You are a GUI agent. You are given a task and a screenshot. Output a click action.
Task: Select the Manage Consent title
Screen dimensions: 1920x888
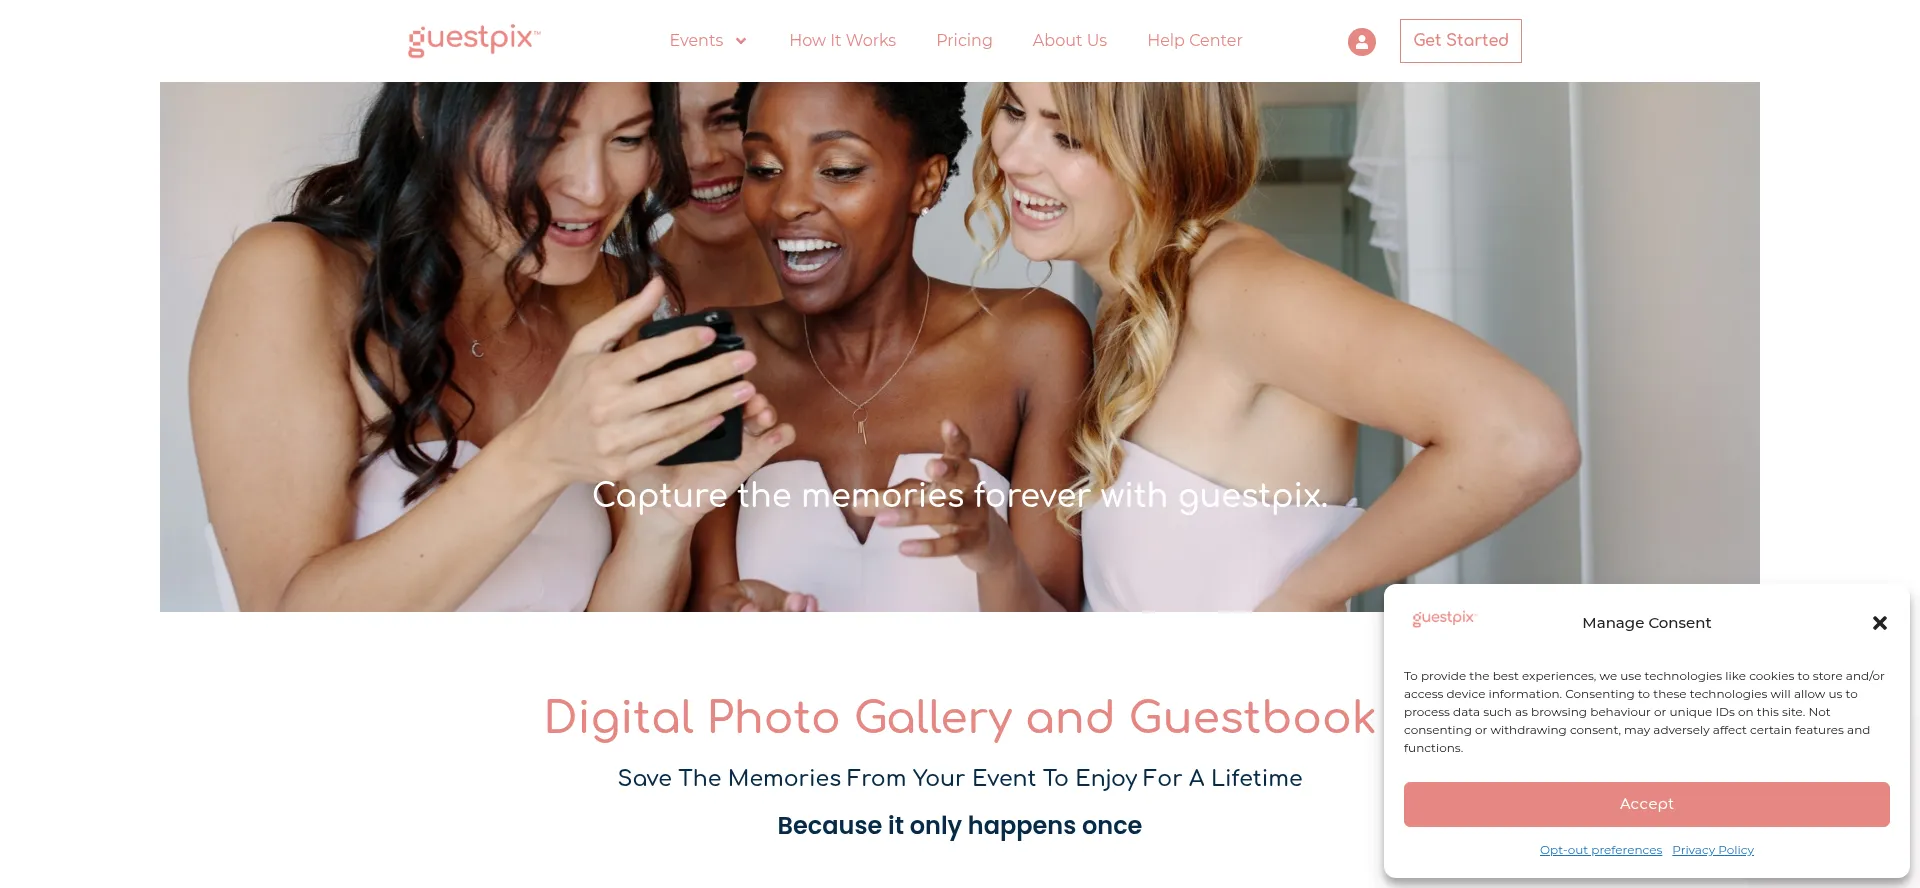pyautogui.click(x=1646, y=623)
